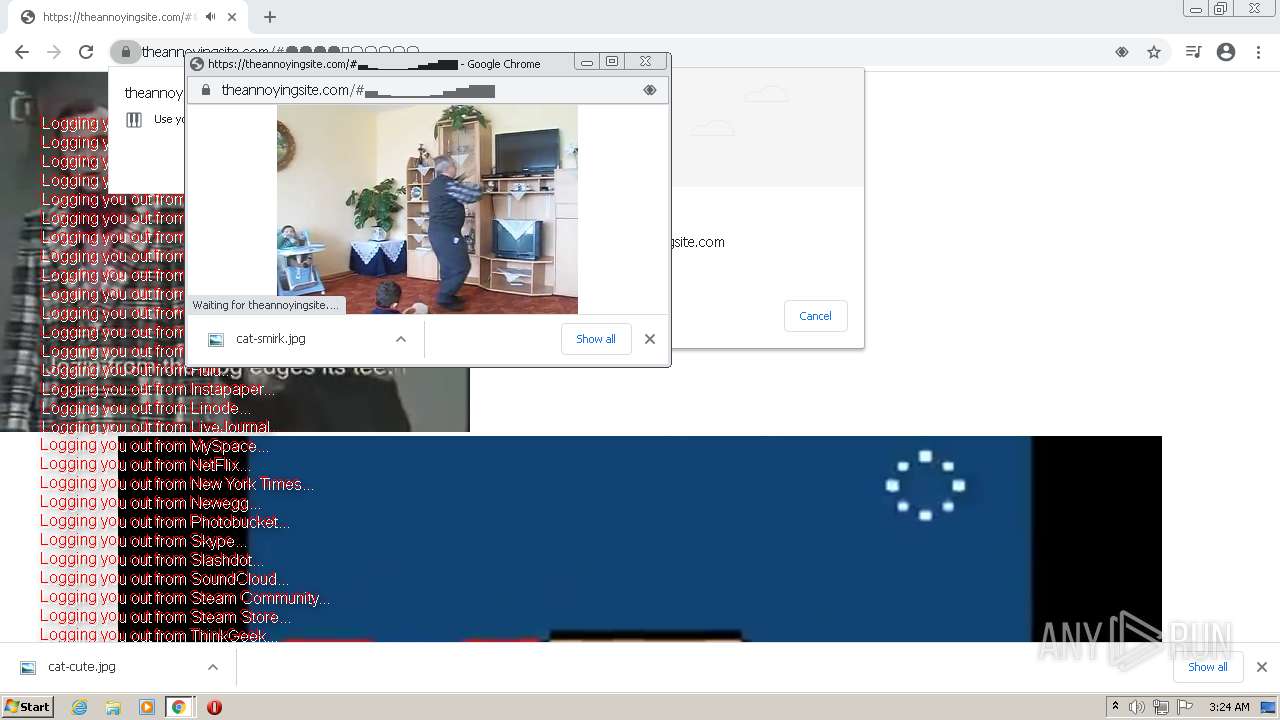Launch Internet Explorer from the taskbar

coord(80,707)
